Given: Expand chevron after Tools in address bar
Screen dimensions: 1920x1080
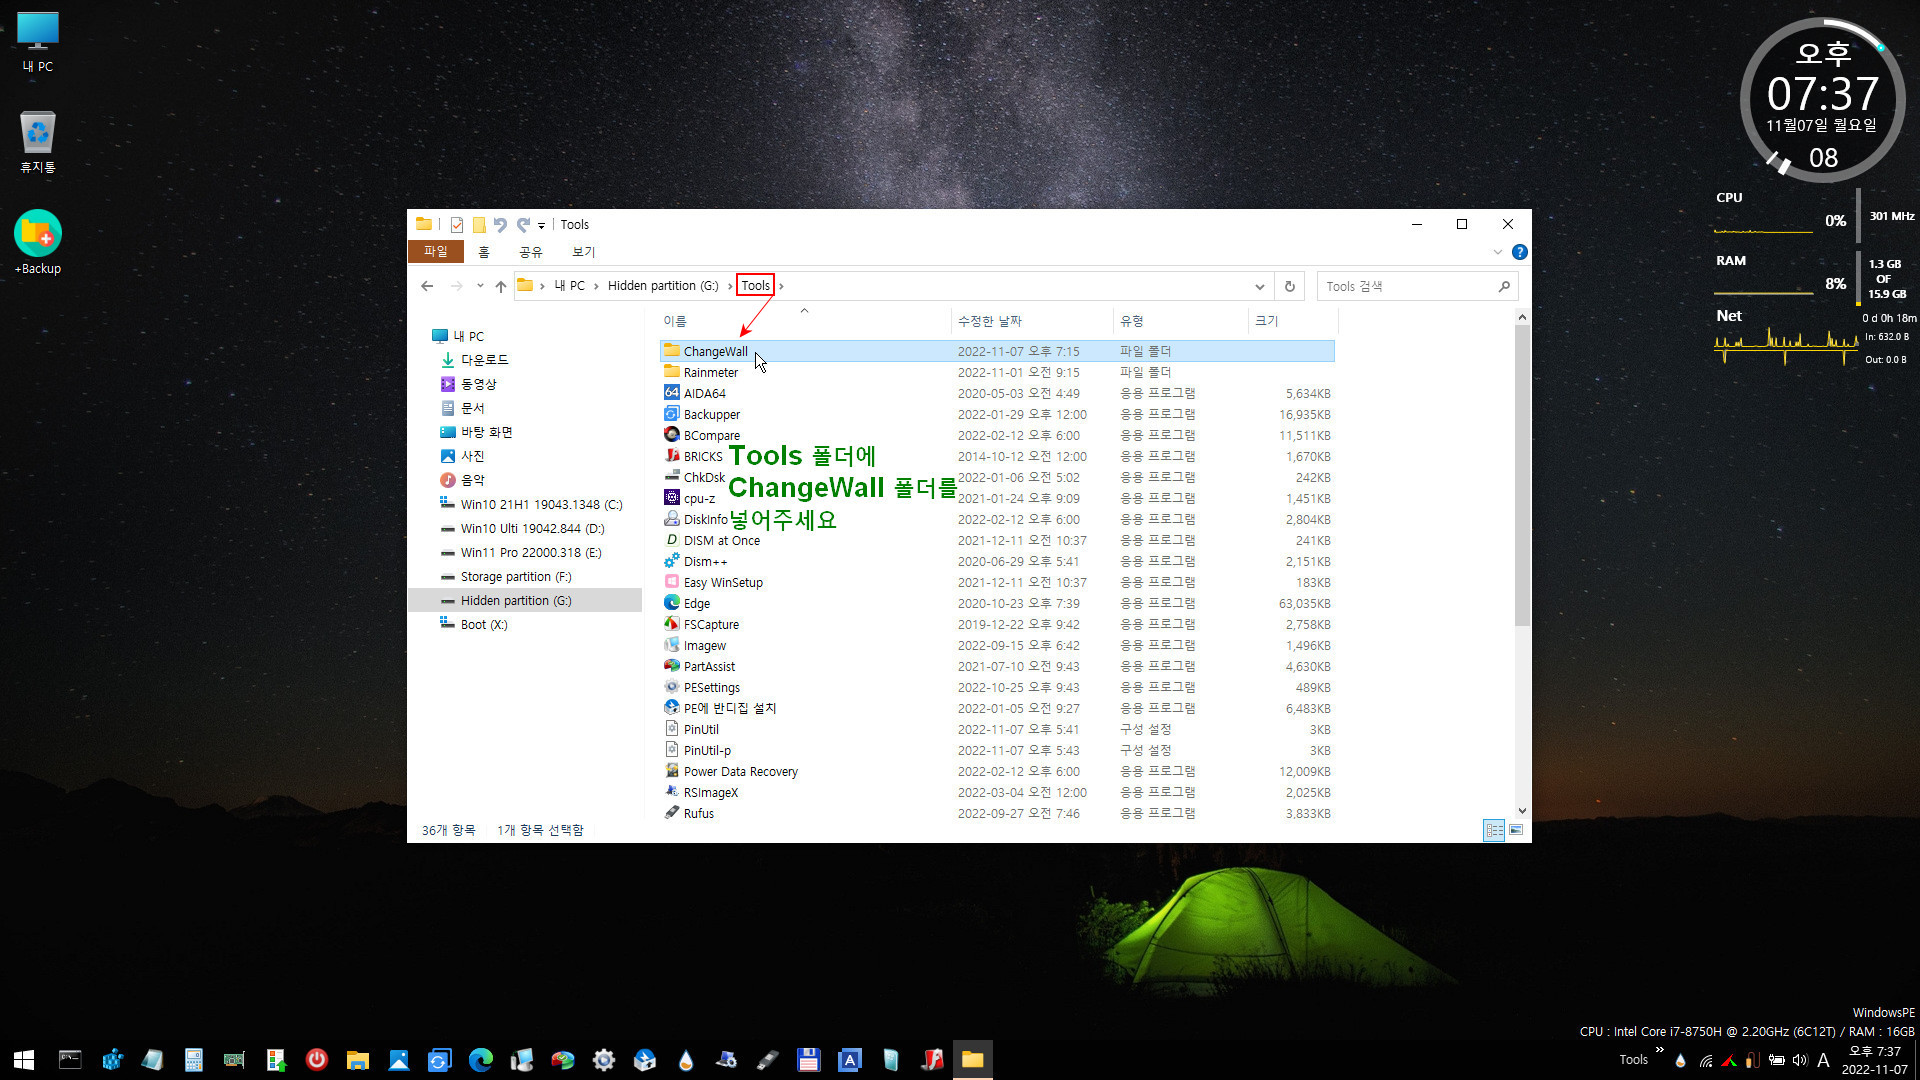Looking at the screenshot, I should pos(781,286).
